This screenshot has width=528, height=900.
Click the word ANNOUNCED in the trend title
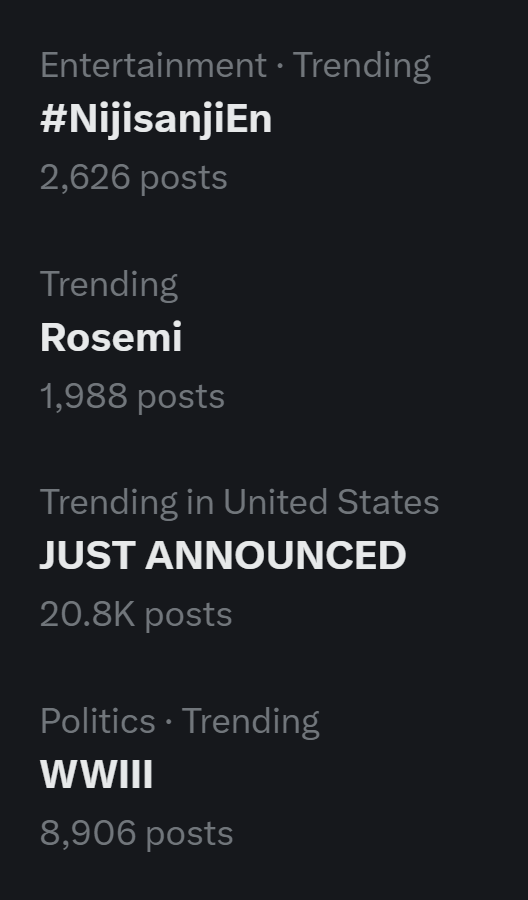(276, 556)
